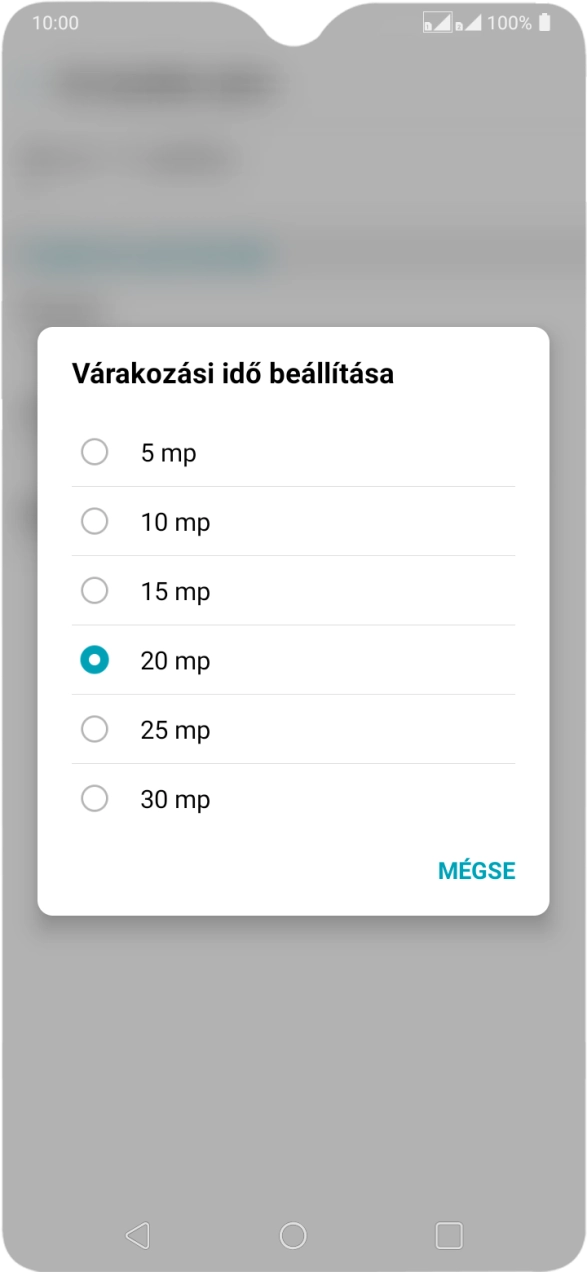Tap the 5 mp label text
The width and height of the screenshot is (587, 1272).
point(168,452)
